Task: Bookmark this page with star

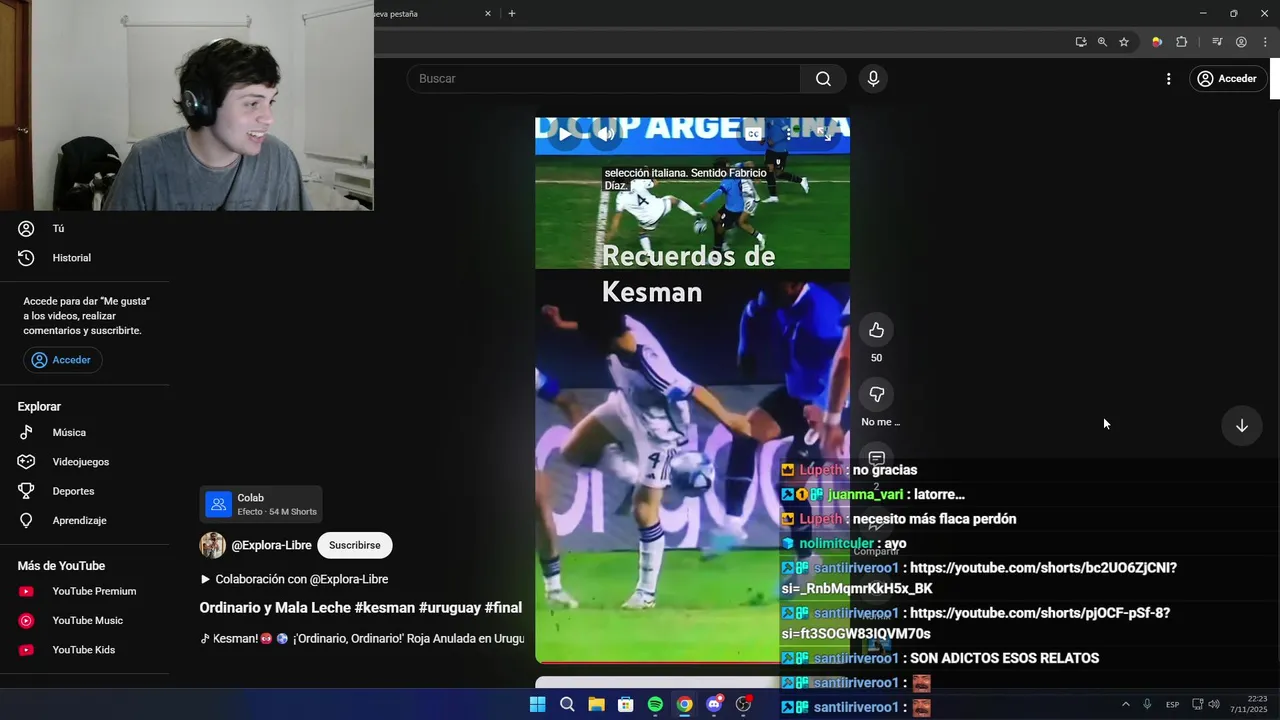Action: [1124, 42]
